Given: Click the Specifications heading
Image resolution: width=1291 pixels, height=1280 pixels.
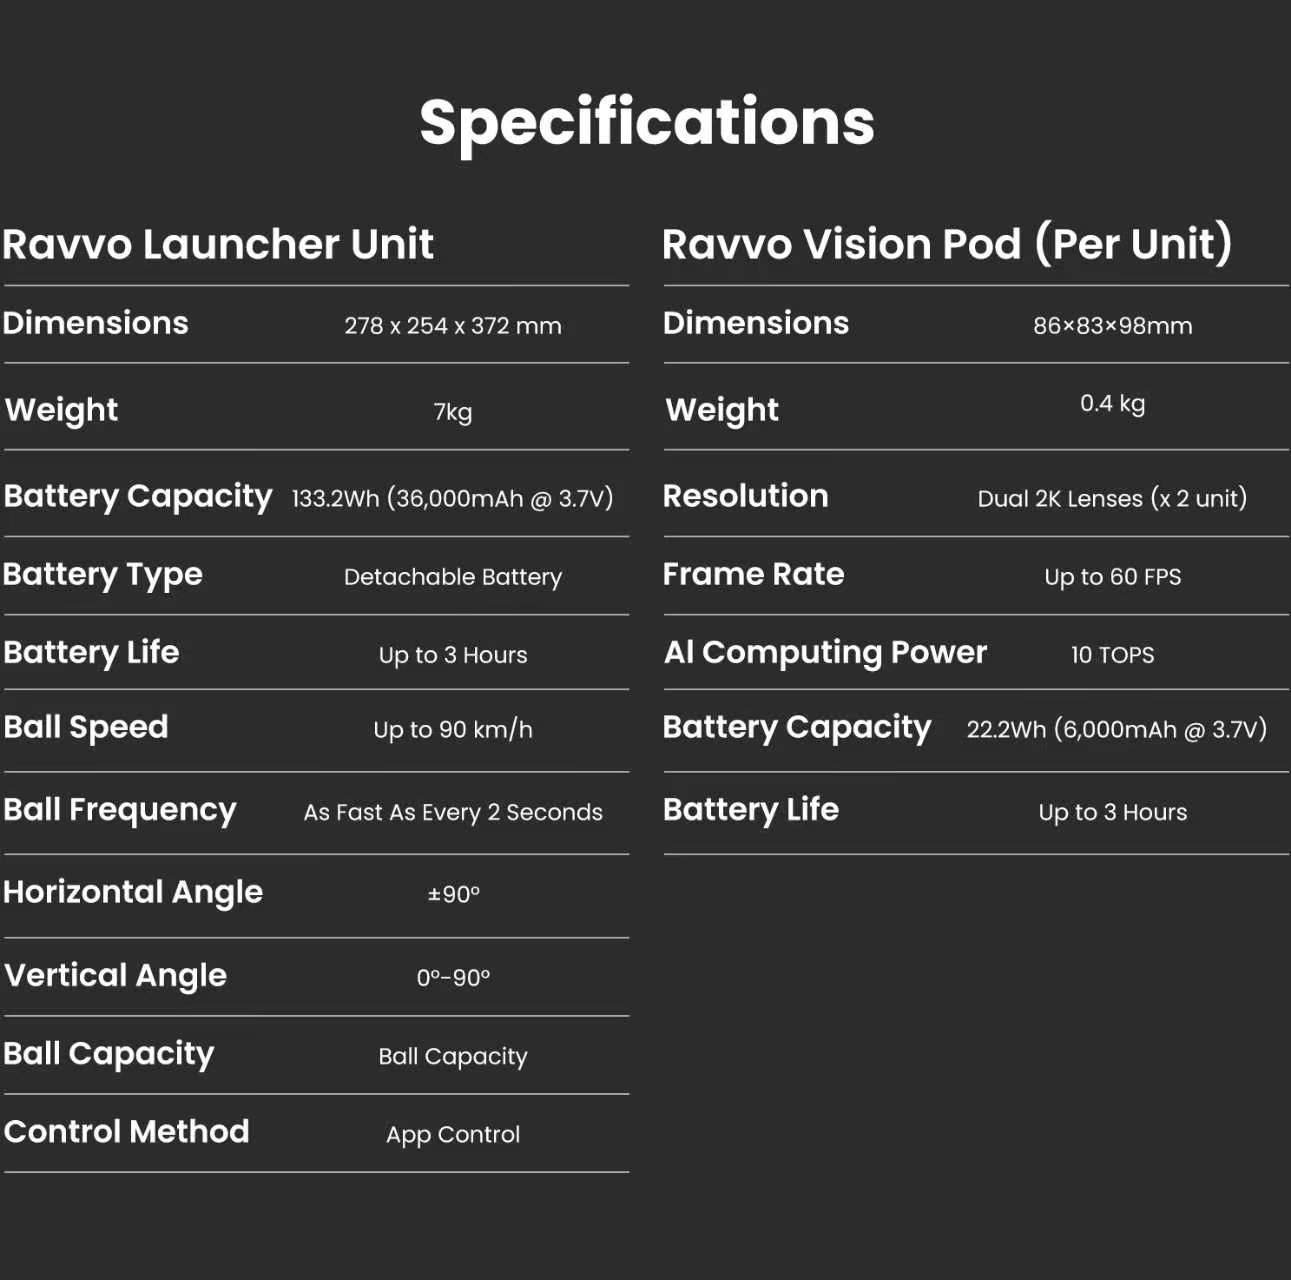Looking at the screenshot, I should pyautogui.click(x=647, y=123).
